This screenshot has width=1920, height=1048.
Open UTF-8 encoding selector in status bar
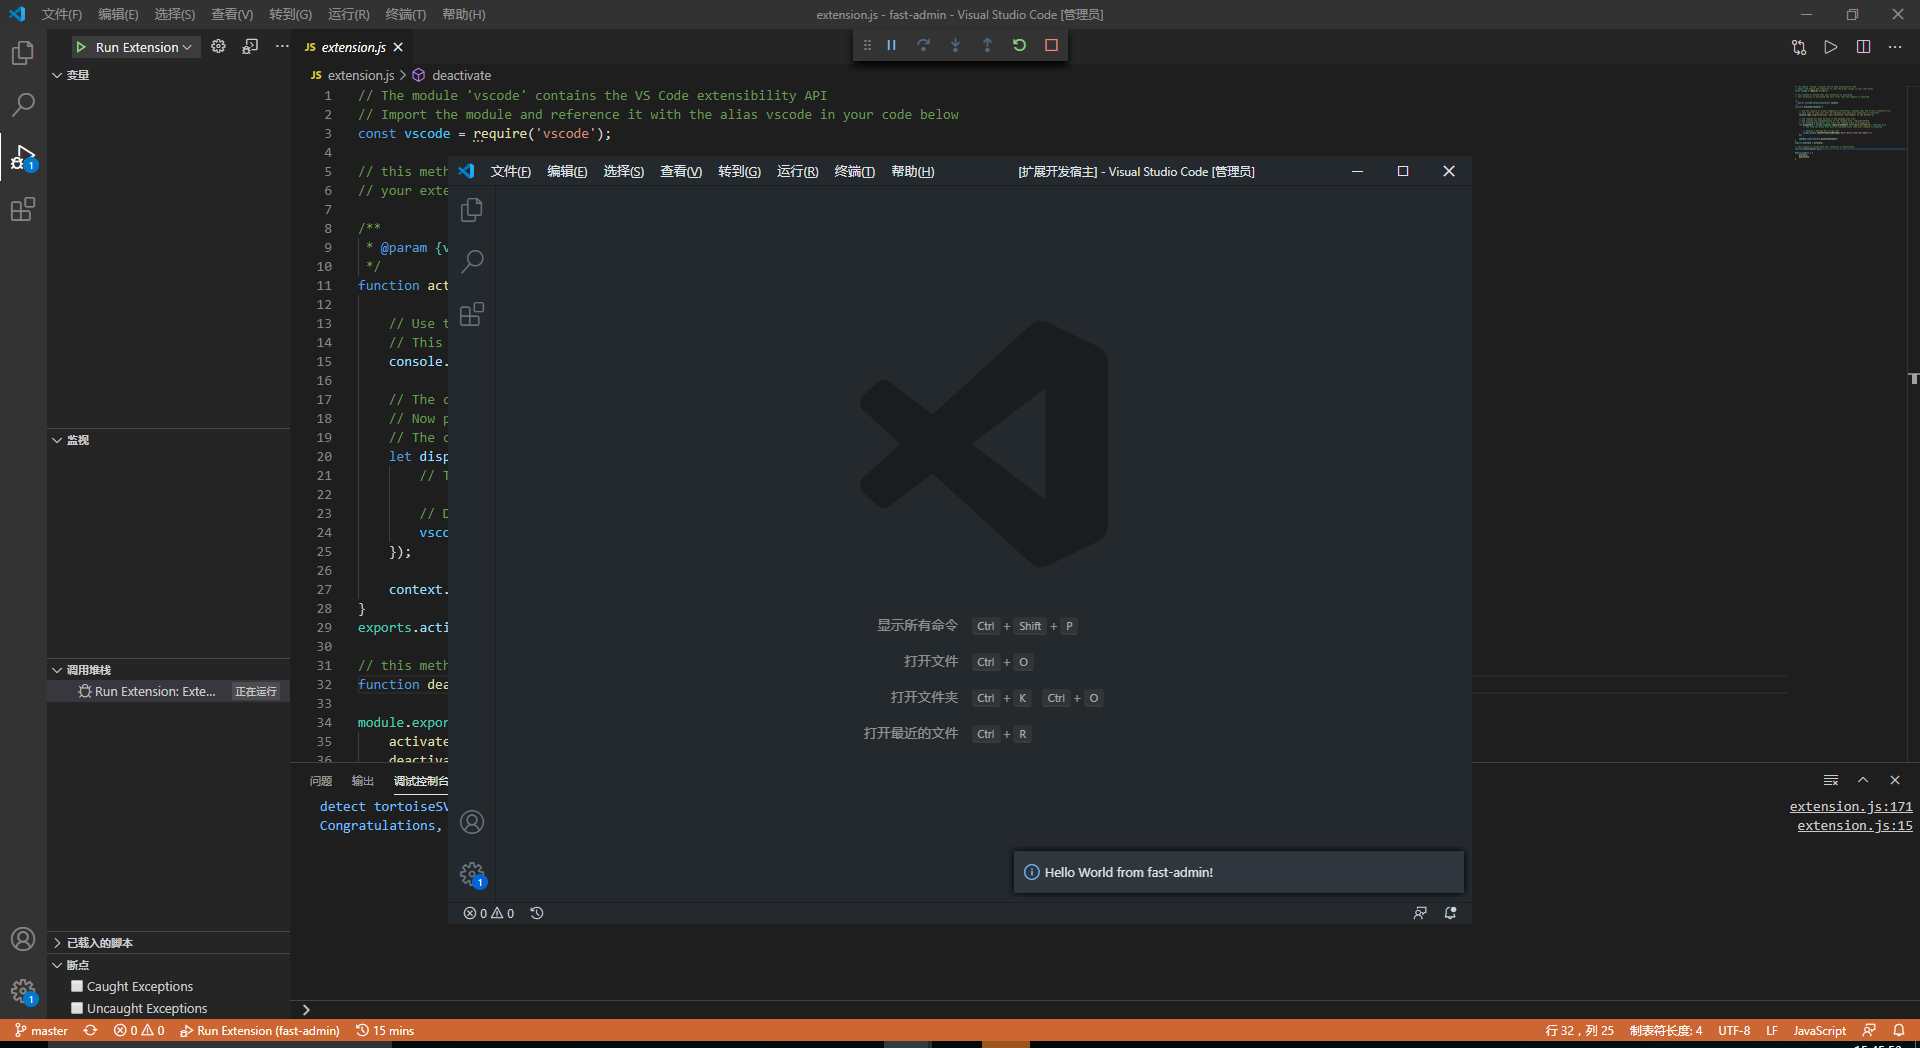tap(1734, 1031)
